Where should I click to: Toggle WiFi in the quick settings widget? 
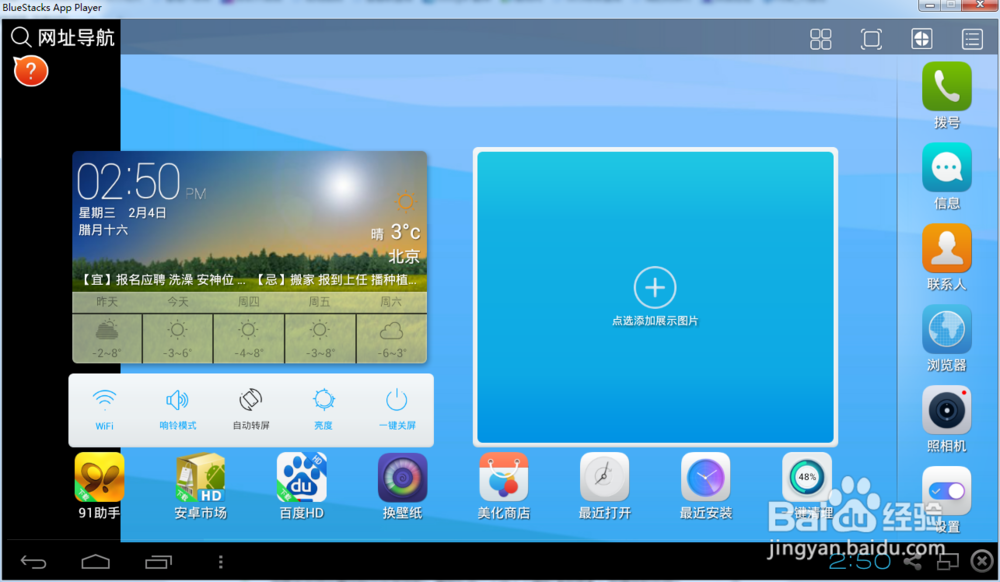pos(105,410)
